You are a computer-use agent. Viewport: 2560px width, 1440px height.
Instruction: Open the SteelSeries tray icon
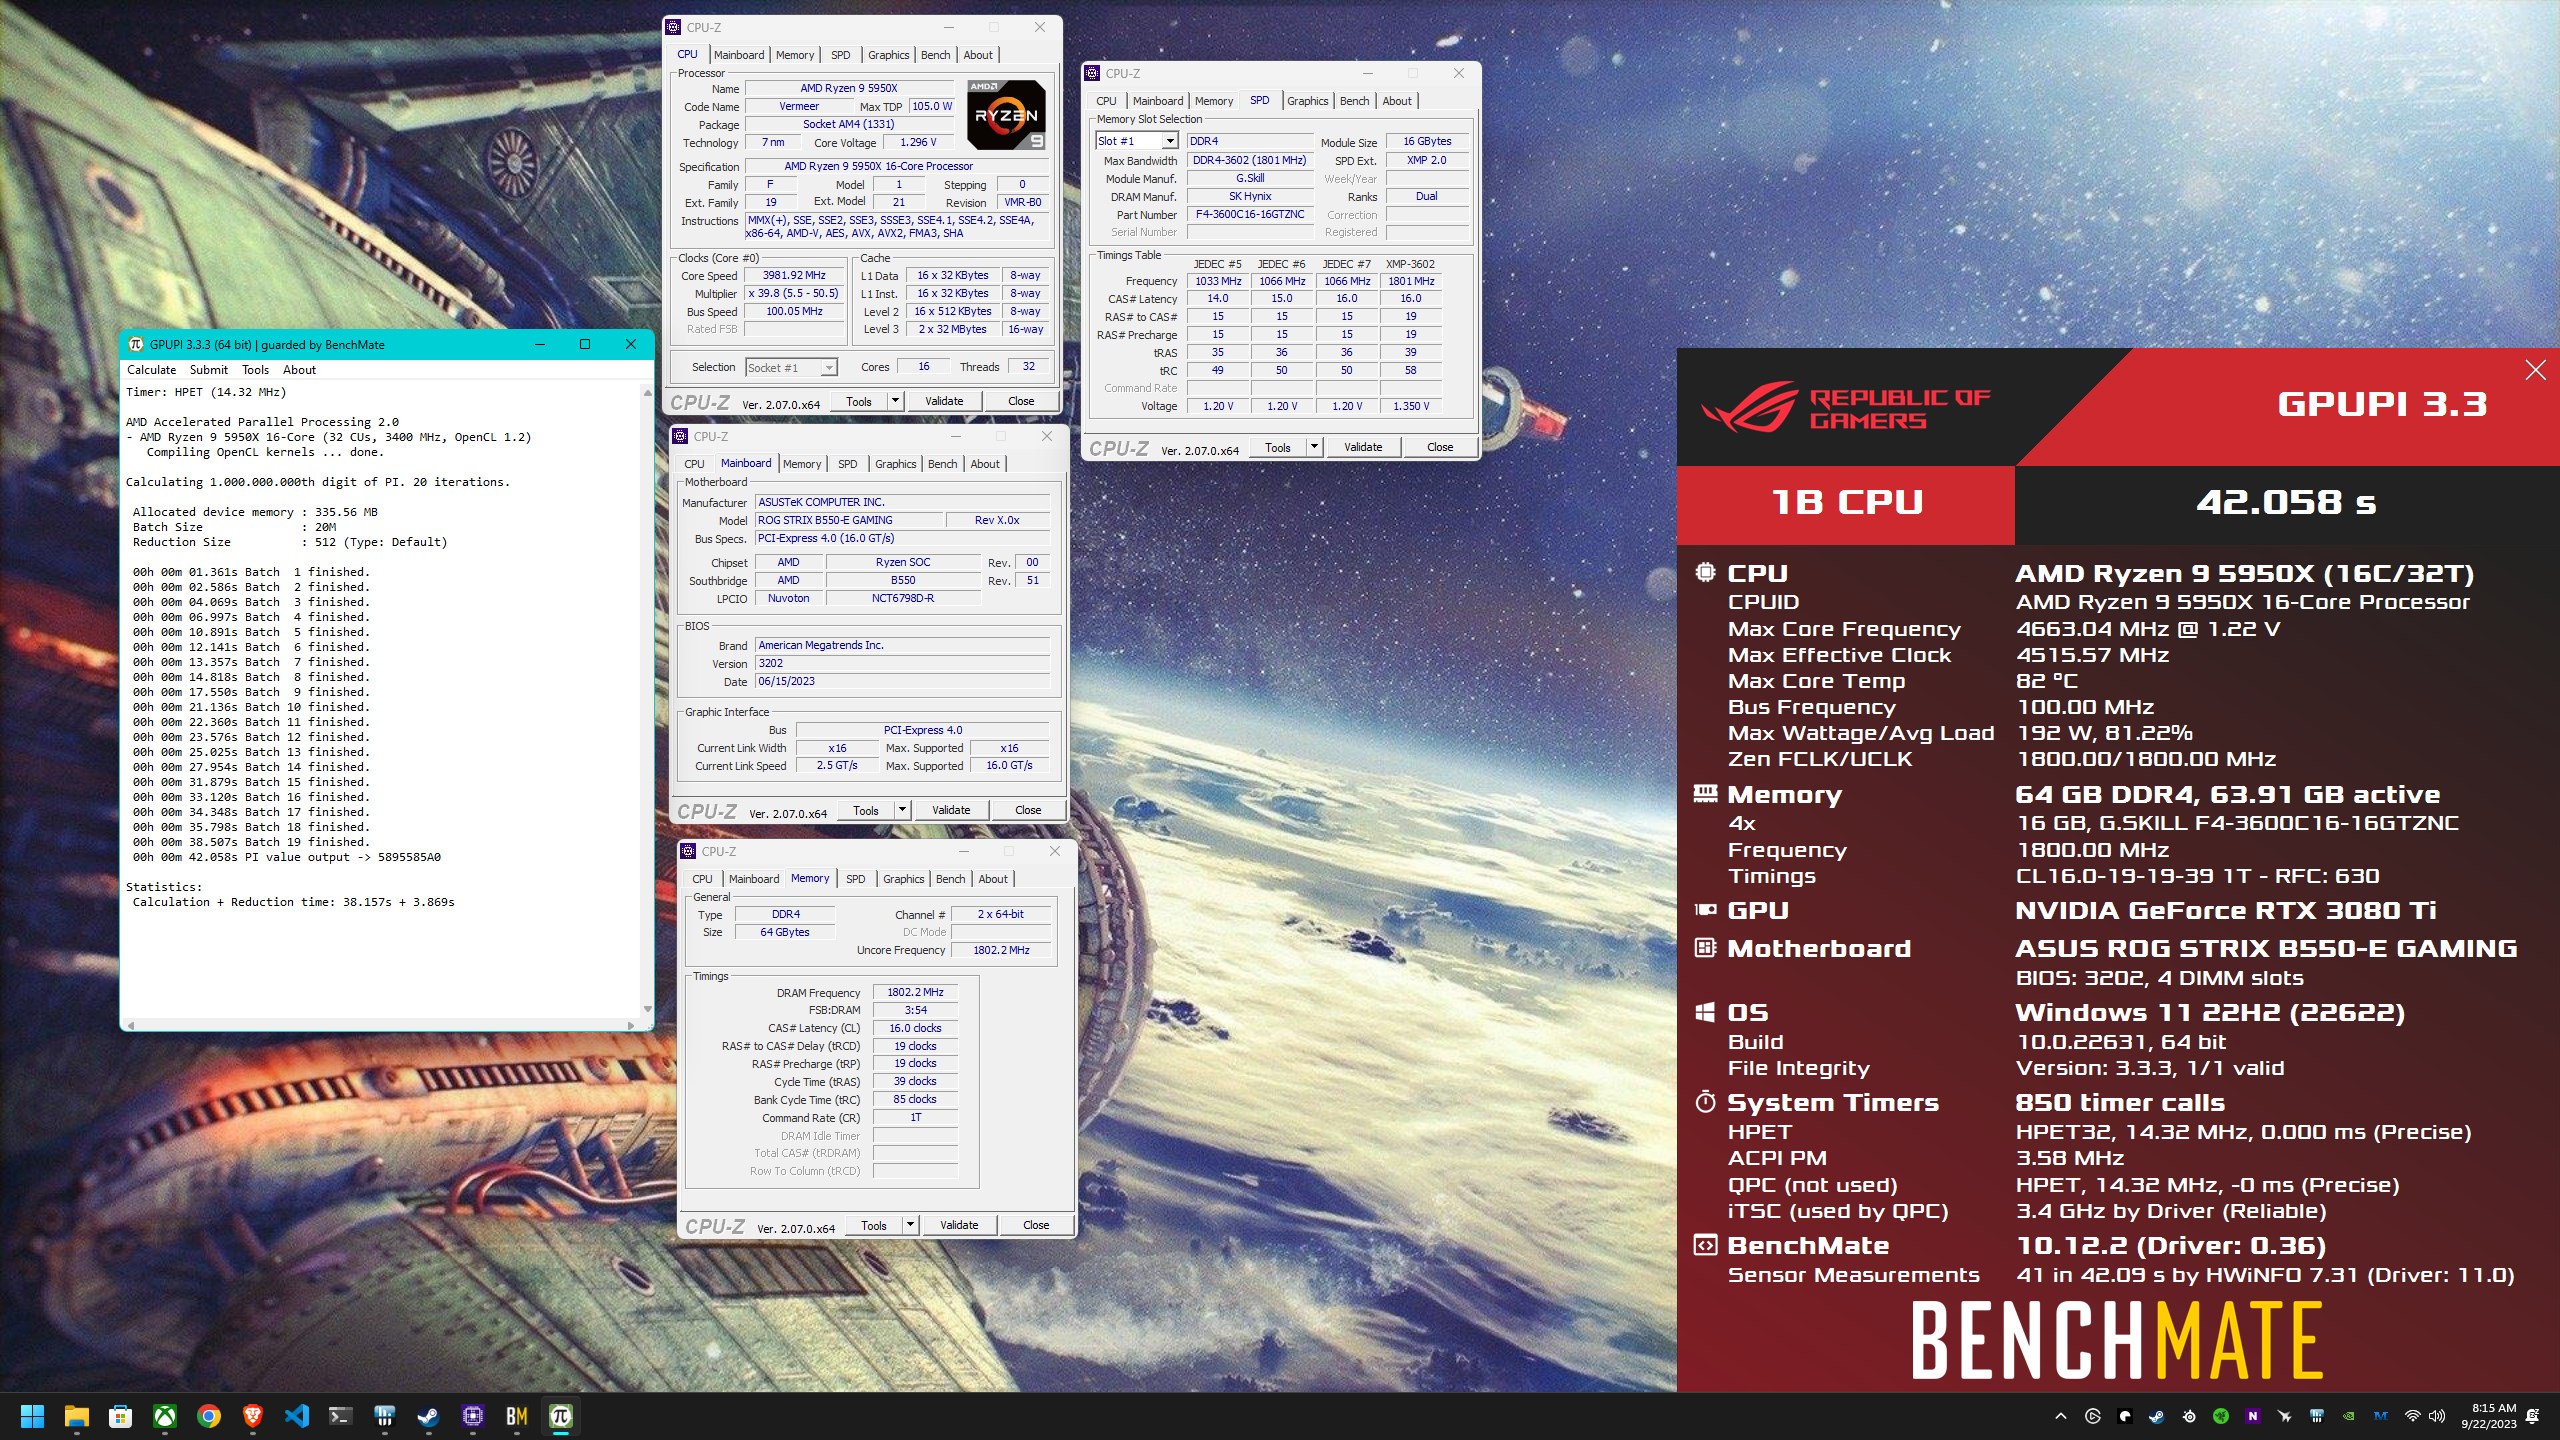click(2189, 1416)
